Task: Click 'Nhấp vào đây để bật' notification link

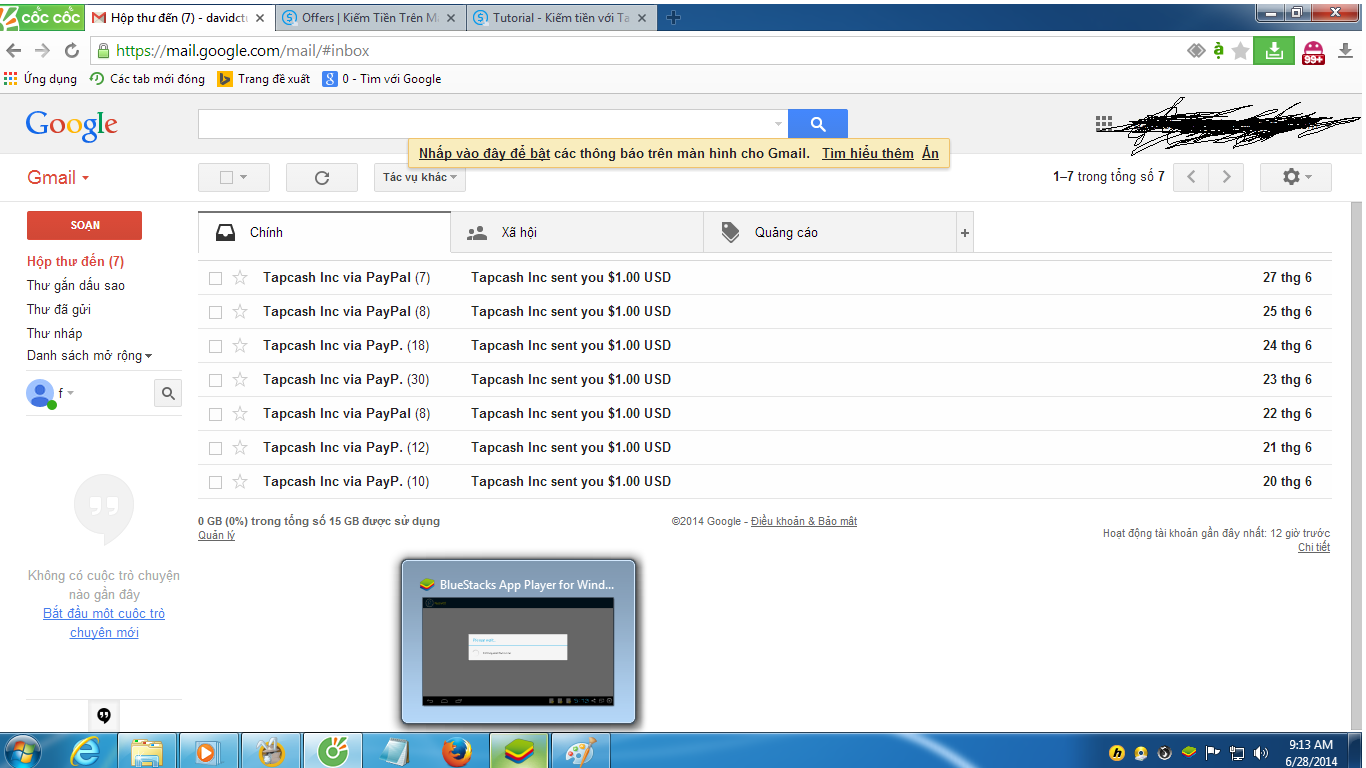Action: 485,153
